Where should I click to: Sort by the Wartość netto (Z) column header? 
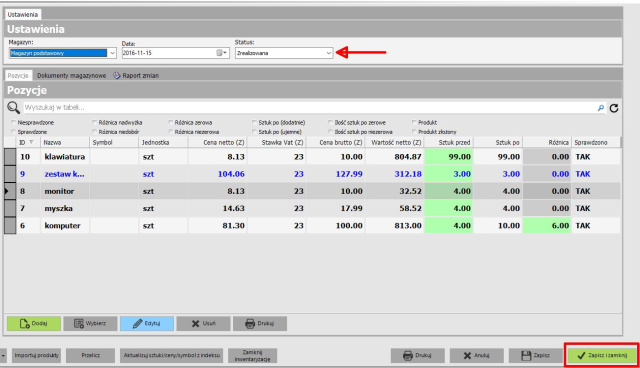pos(394,142)
